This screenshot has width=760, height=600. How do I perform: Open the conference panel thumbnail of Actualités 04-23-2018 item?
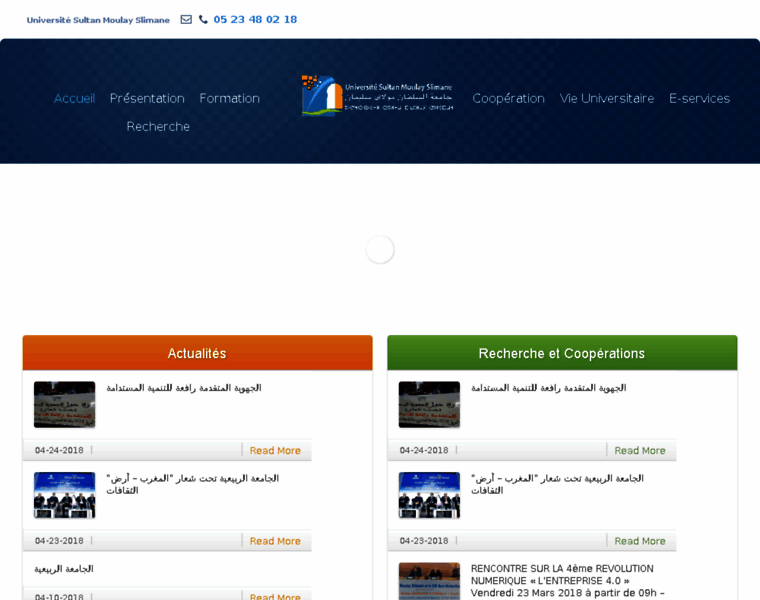click(64, 495)
